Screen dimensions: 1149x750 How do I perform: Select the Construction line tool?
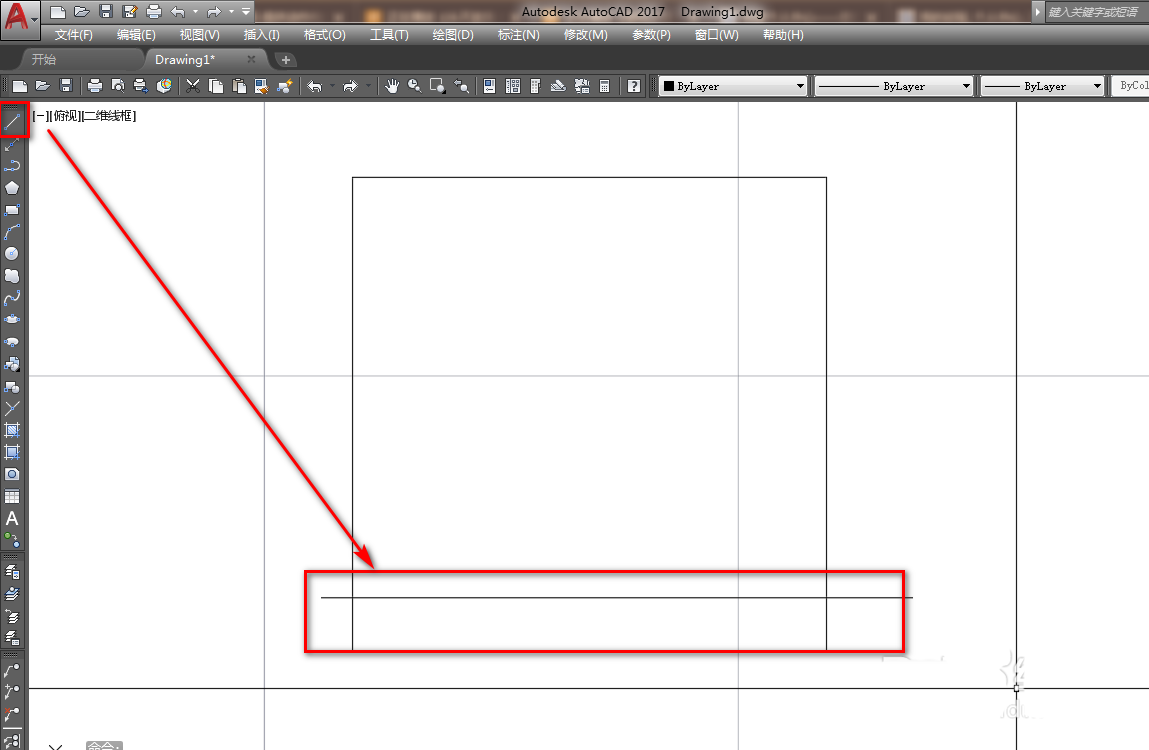[12, 144]
